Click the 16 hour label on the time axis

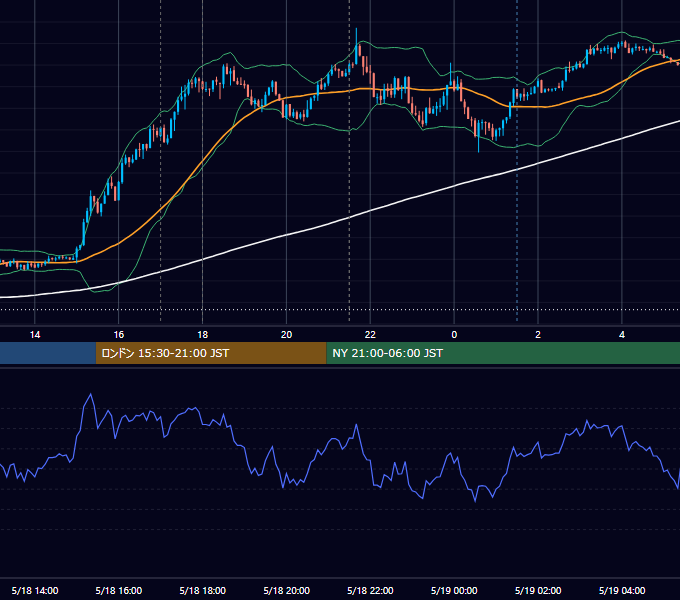click(x=118, y=335)
